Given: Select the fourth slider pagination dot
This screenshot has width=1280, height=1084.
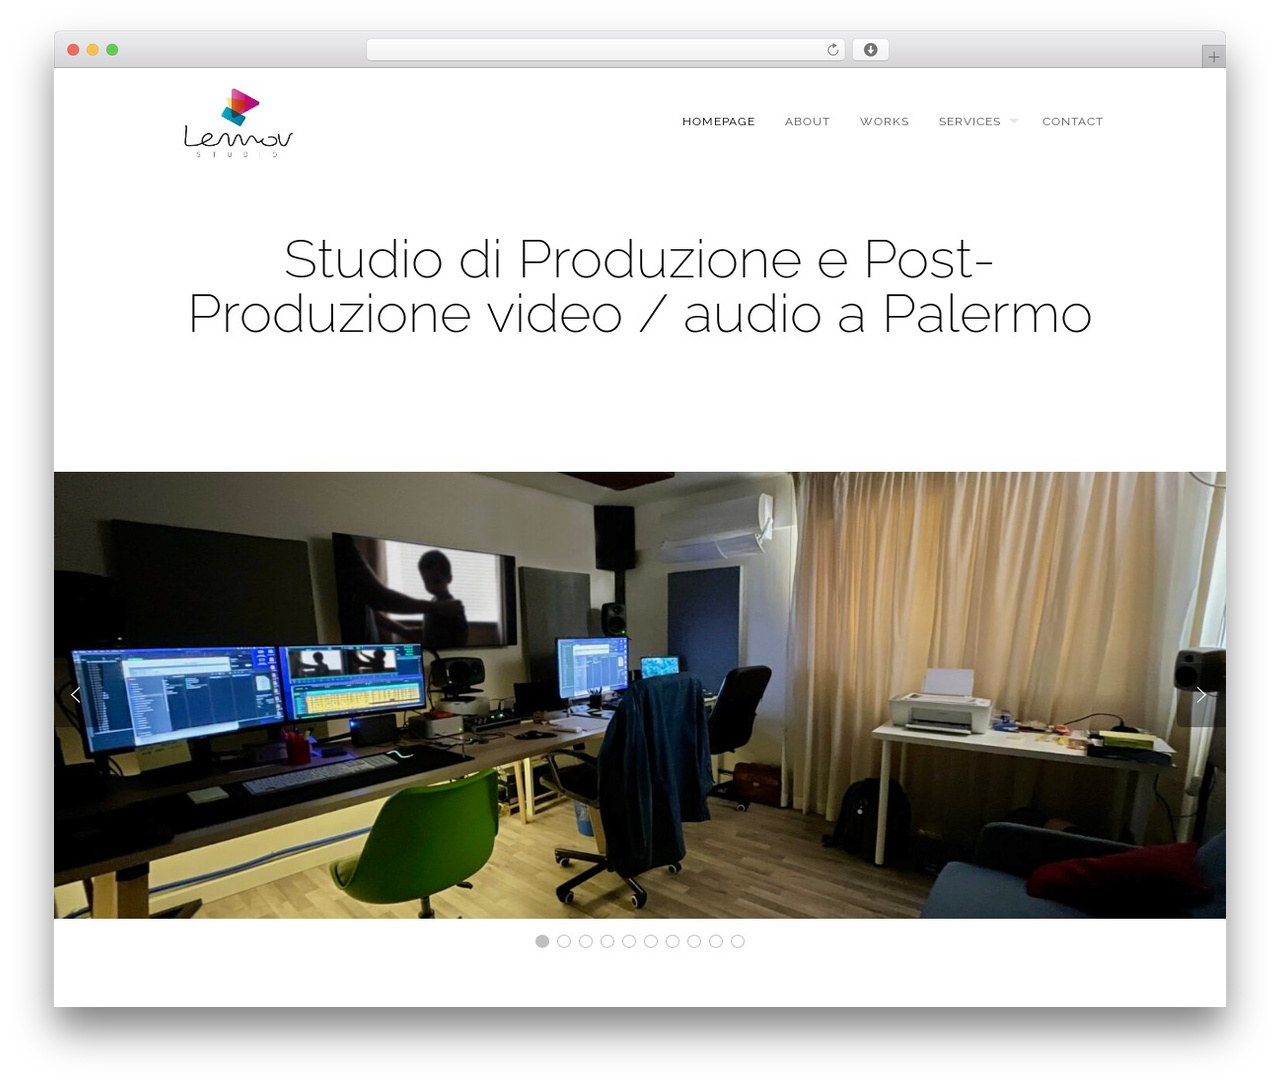Looking at the screenshot, I should [x=607, y=941].
